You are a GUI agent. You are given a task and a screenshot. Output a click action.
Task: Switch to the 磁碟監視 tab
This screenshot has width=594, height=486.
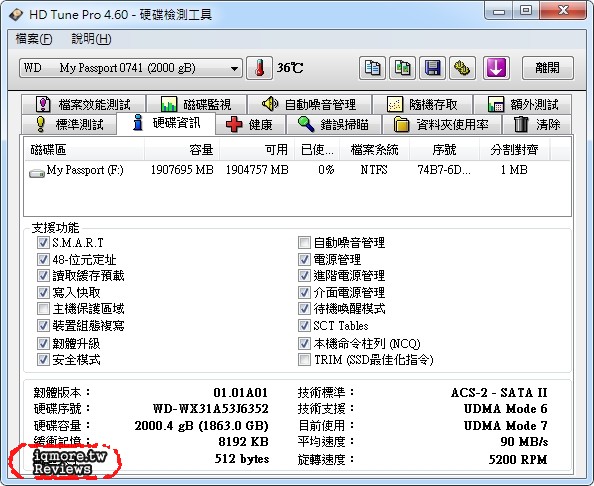coord(196,104)
